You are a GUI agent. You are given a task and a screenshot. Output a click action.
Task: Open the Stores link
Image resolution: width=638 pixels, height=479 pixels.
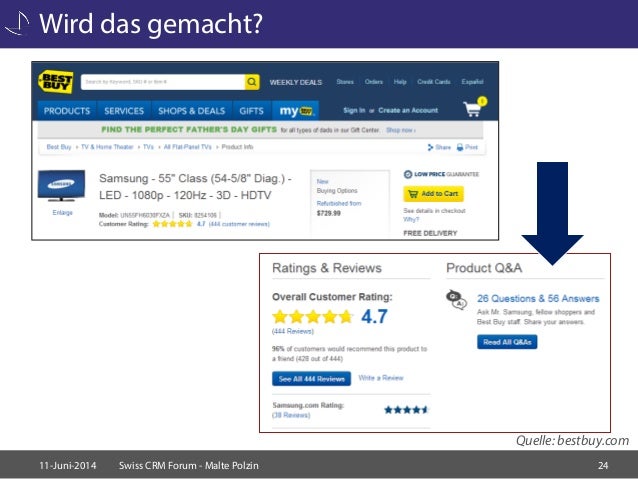coord(345,82)
